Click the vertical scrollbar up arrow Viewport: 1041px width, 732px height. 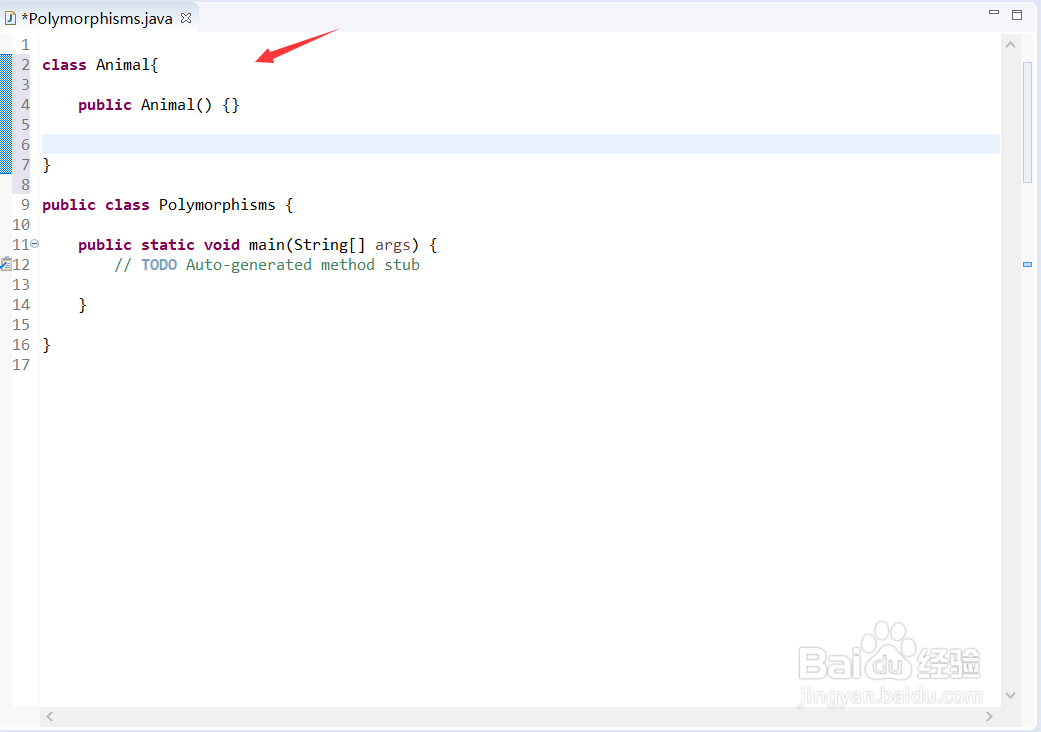1010,45
